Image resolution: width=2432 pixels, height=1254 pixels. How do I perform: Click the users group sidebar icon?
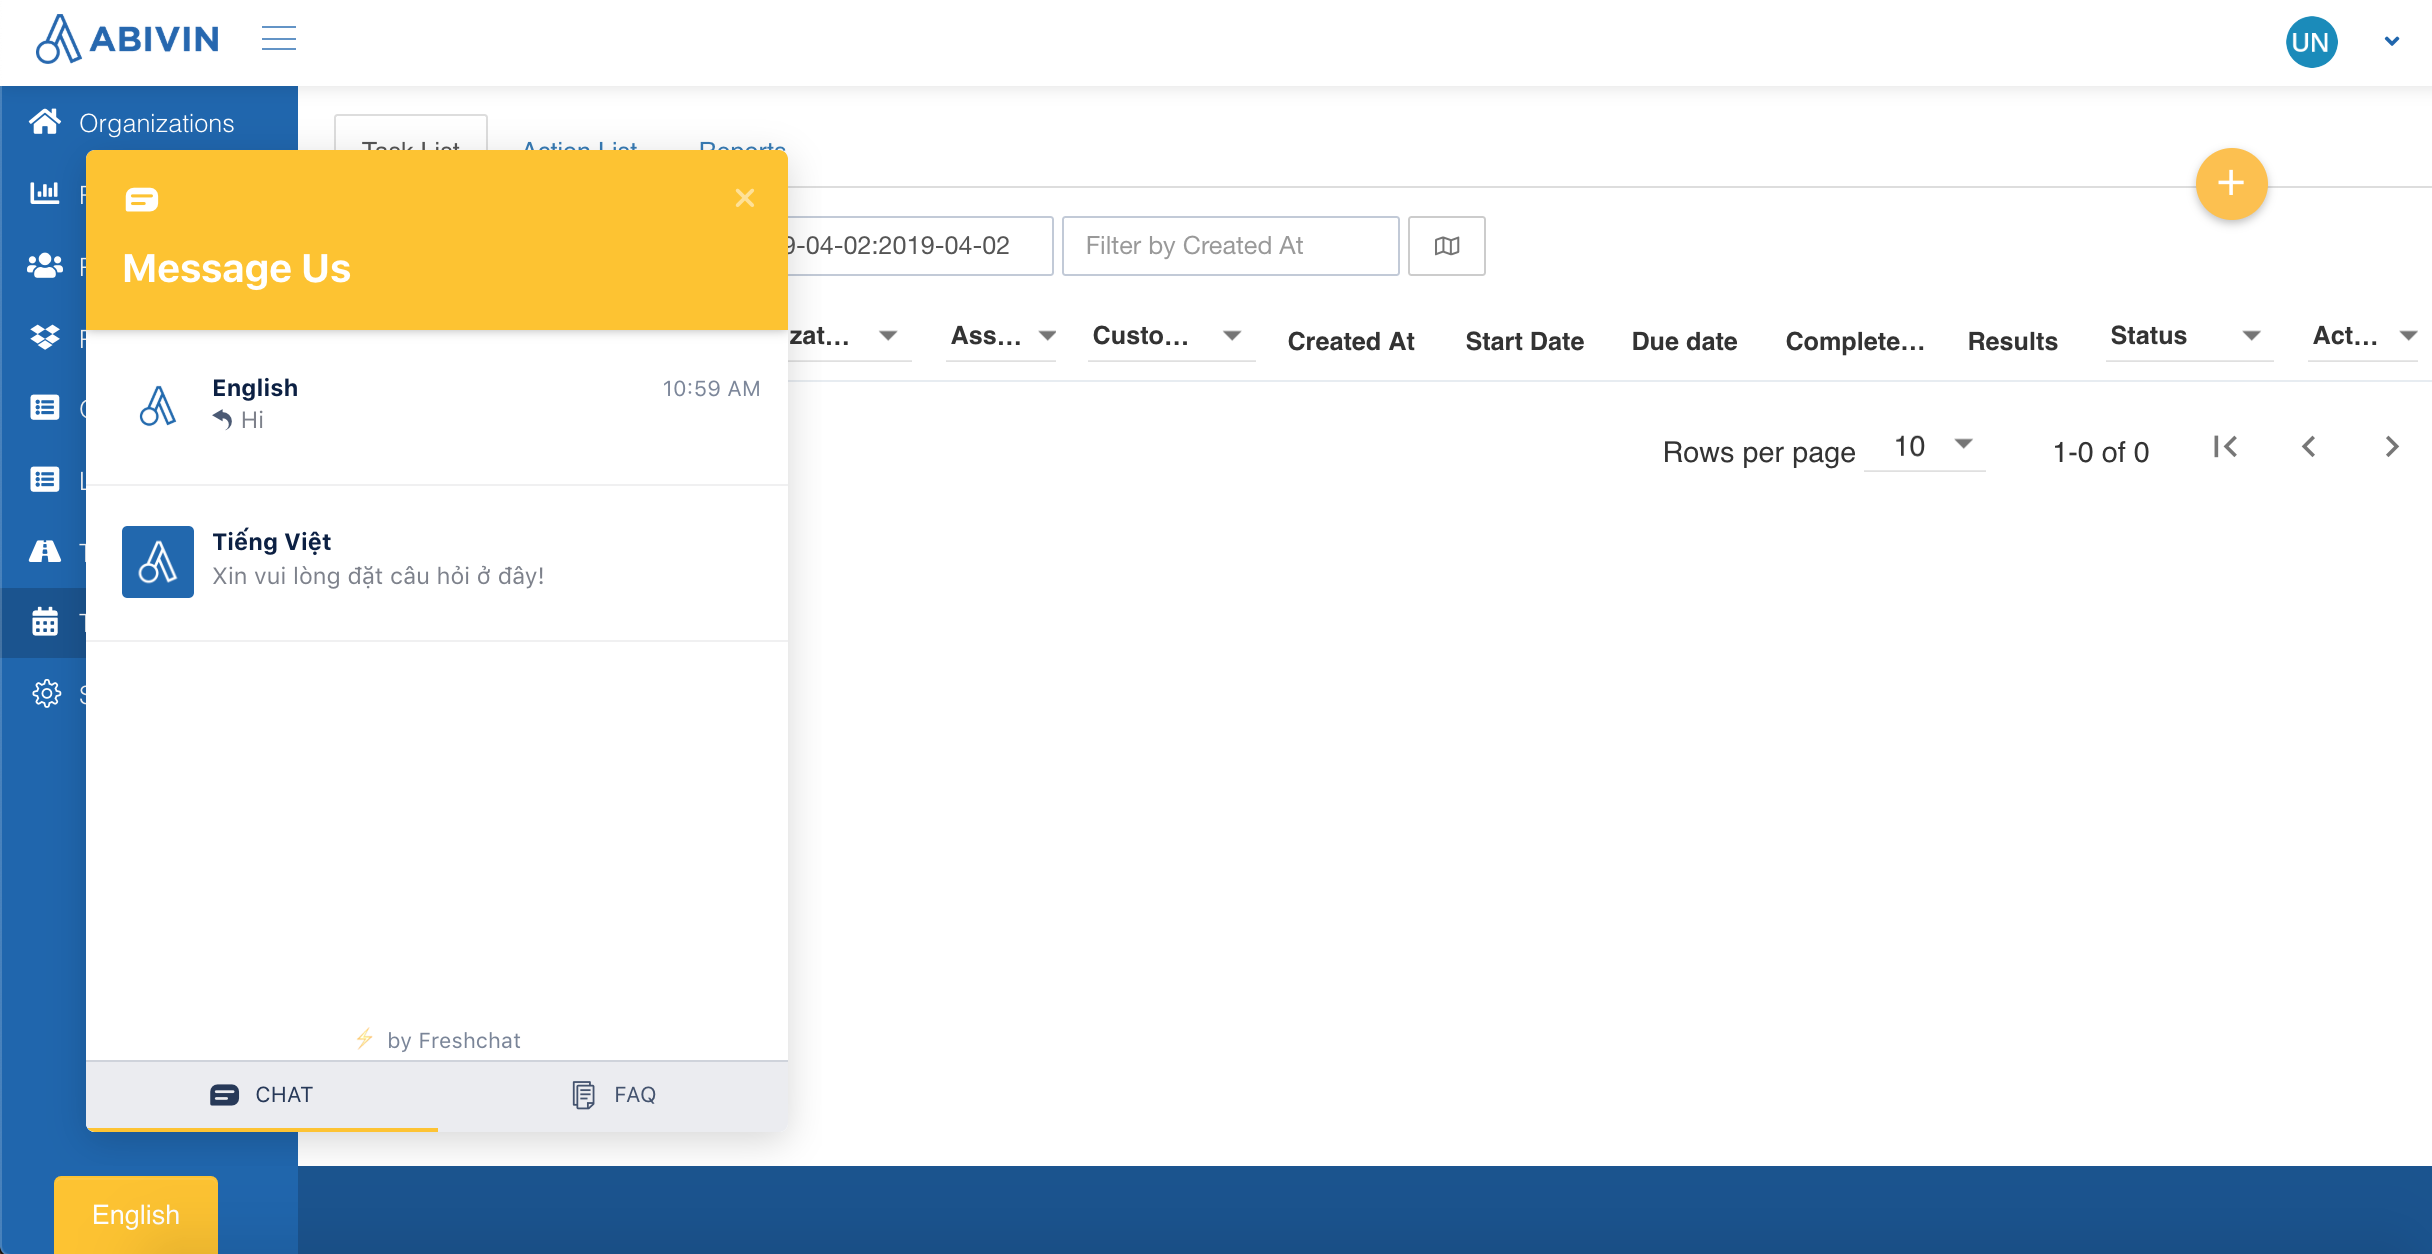coord(45,265)
